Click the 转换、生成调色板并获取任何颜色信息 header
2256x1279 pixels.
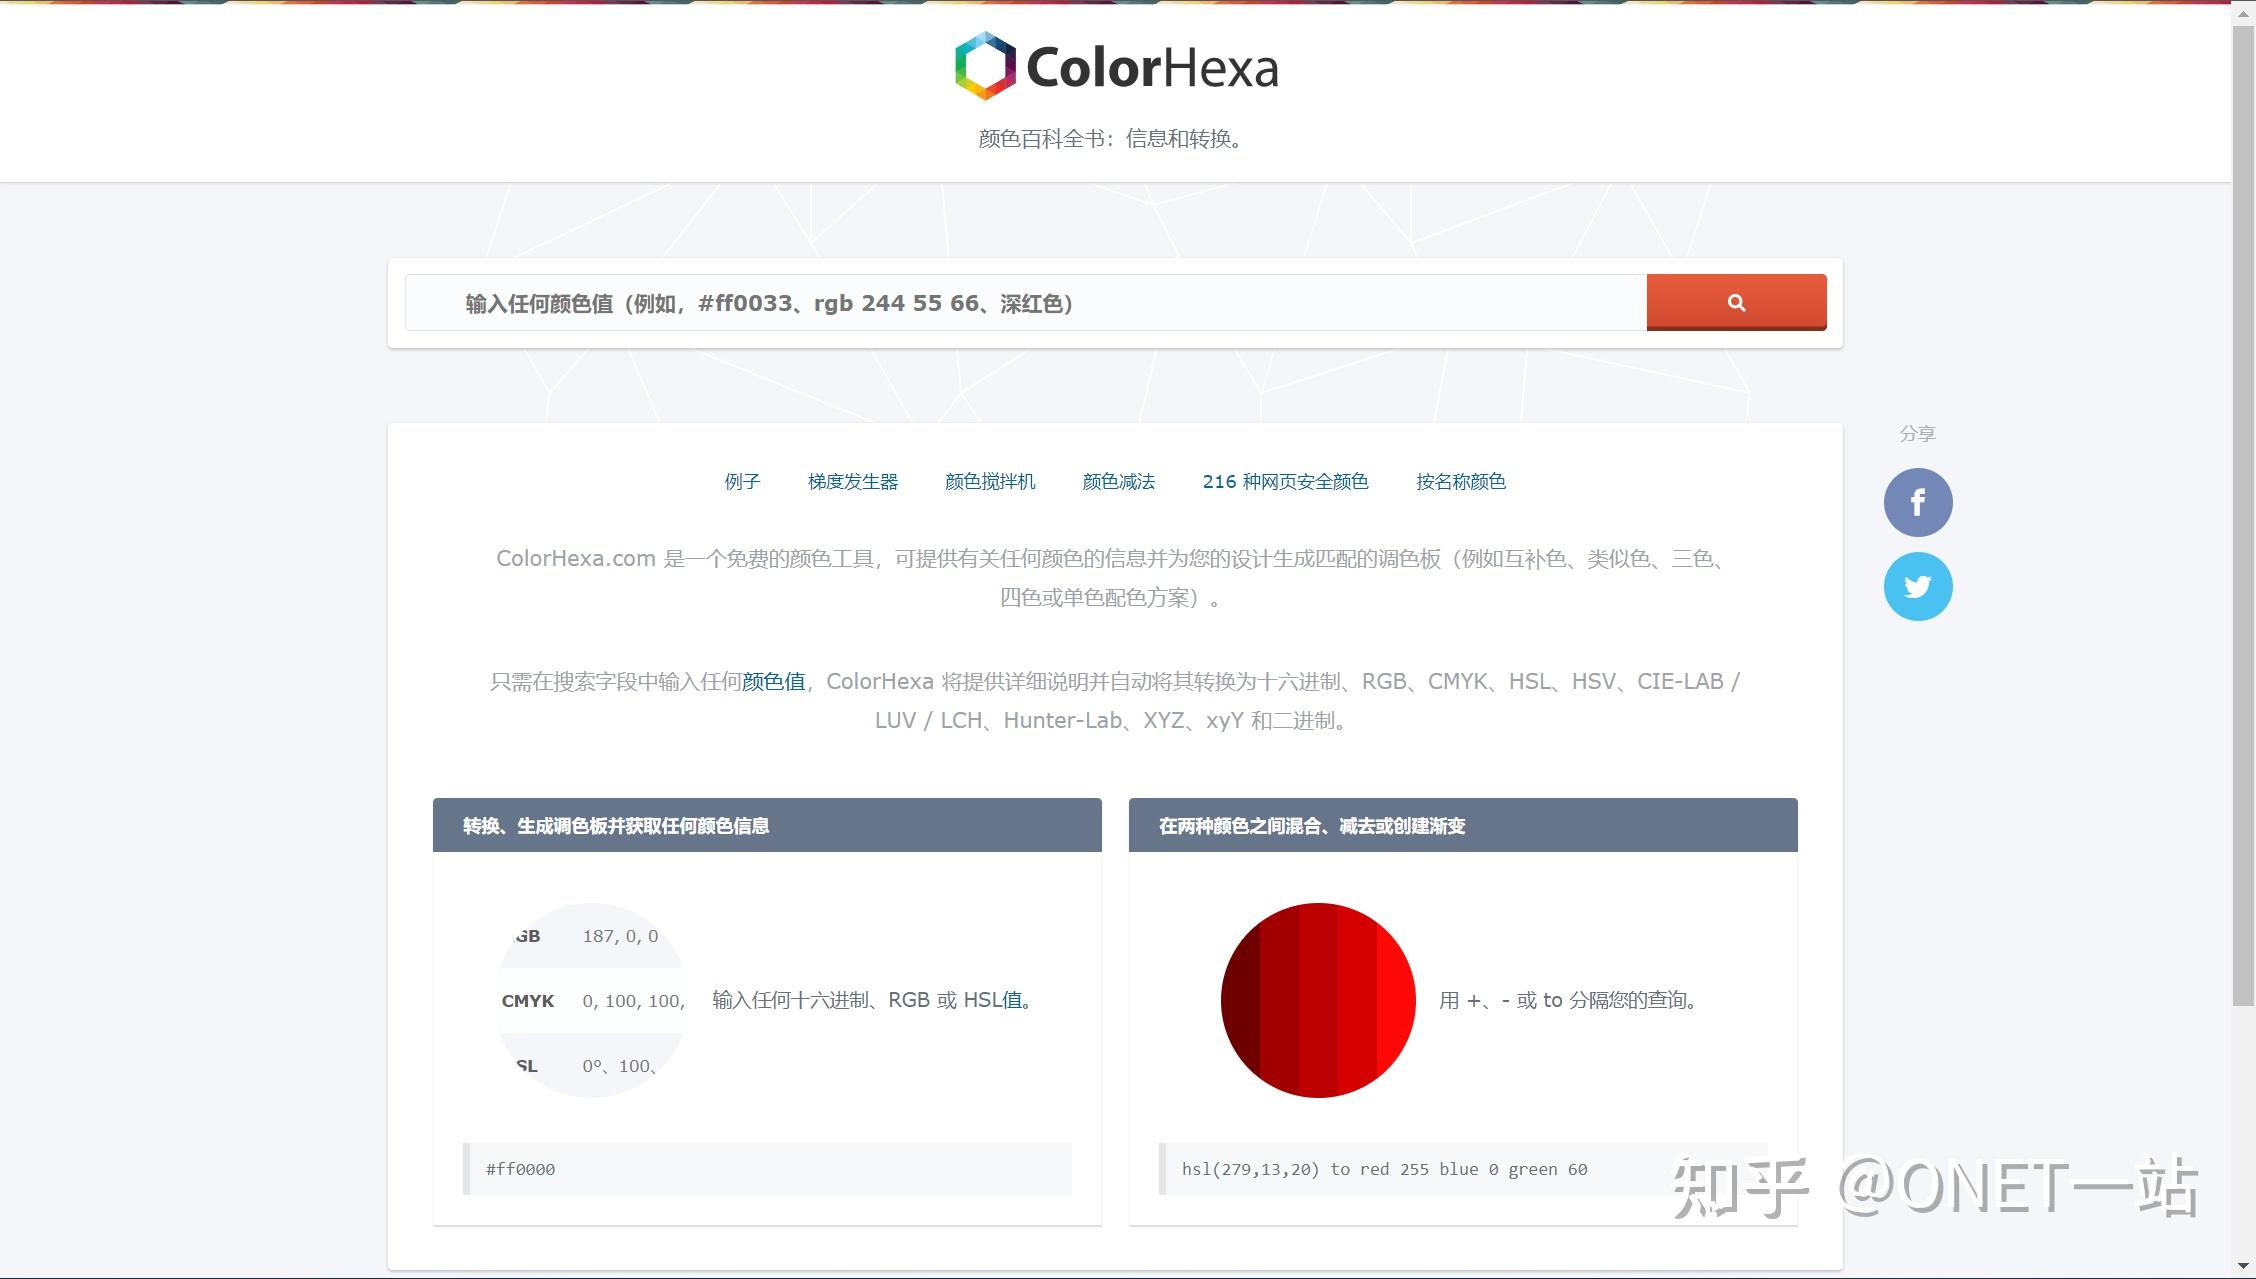[x=767, y=825]
